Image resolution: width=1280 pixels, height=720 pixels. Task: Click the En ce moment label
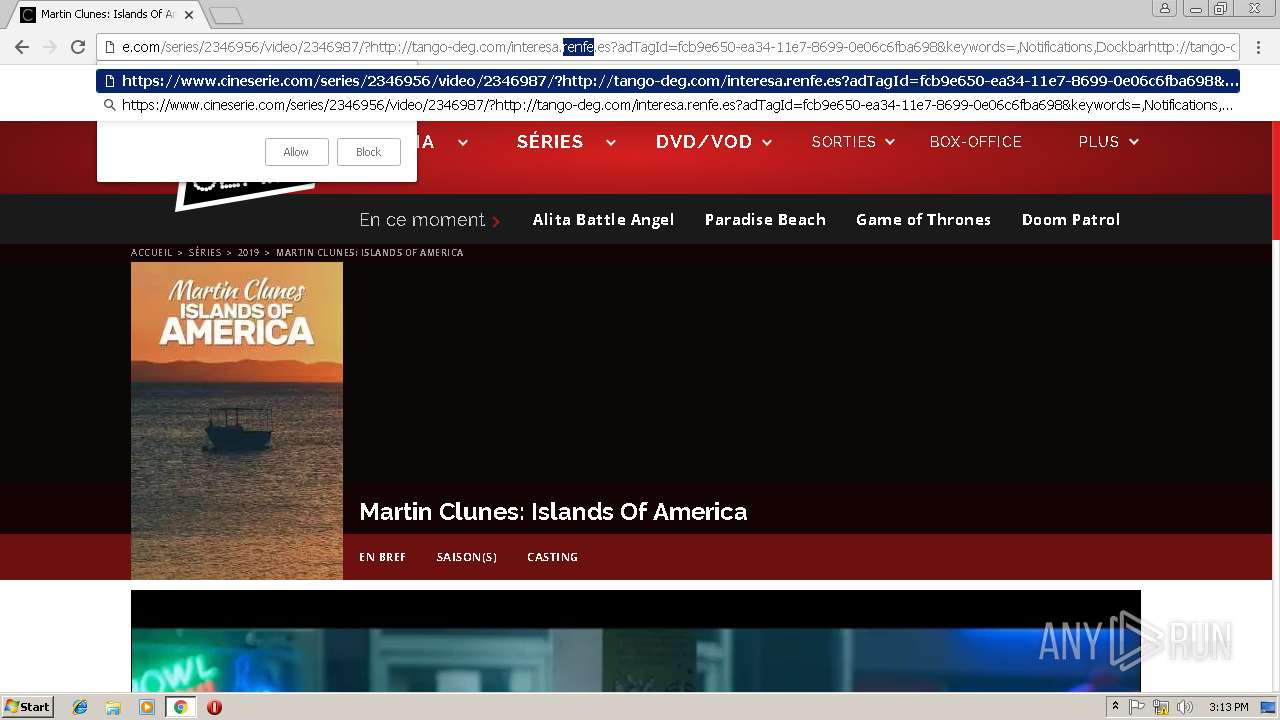point(422,220)
